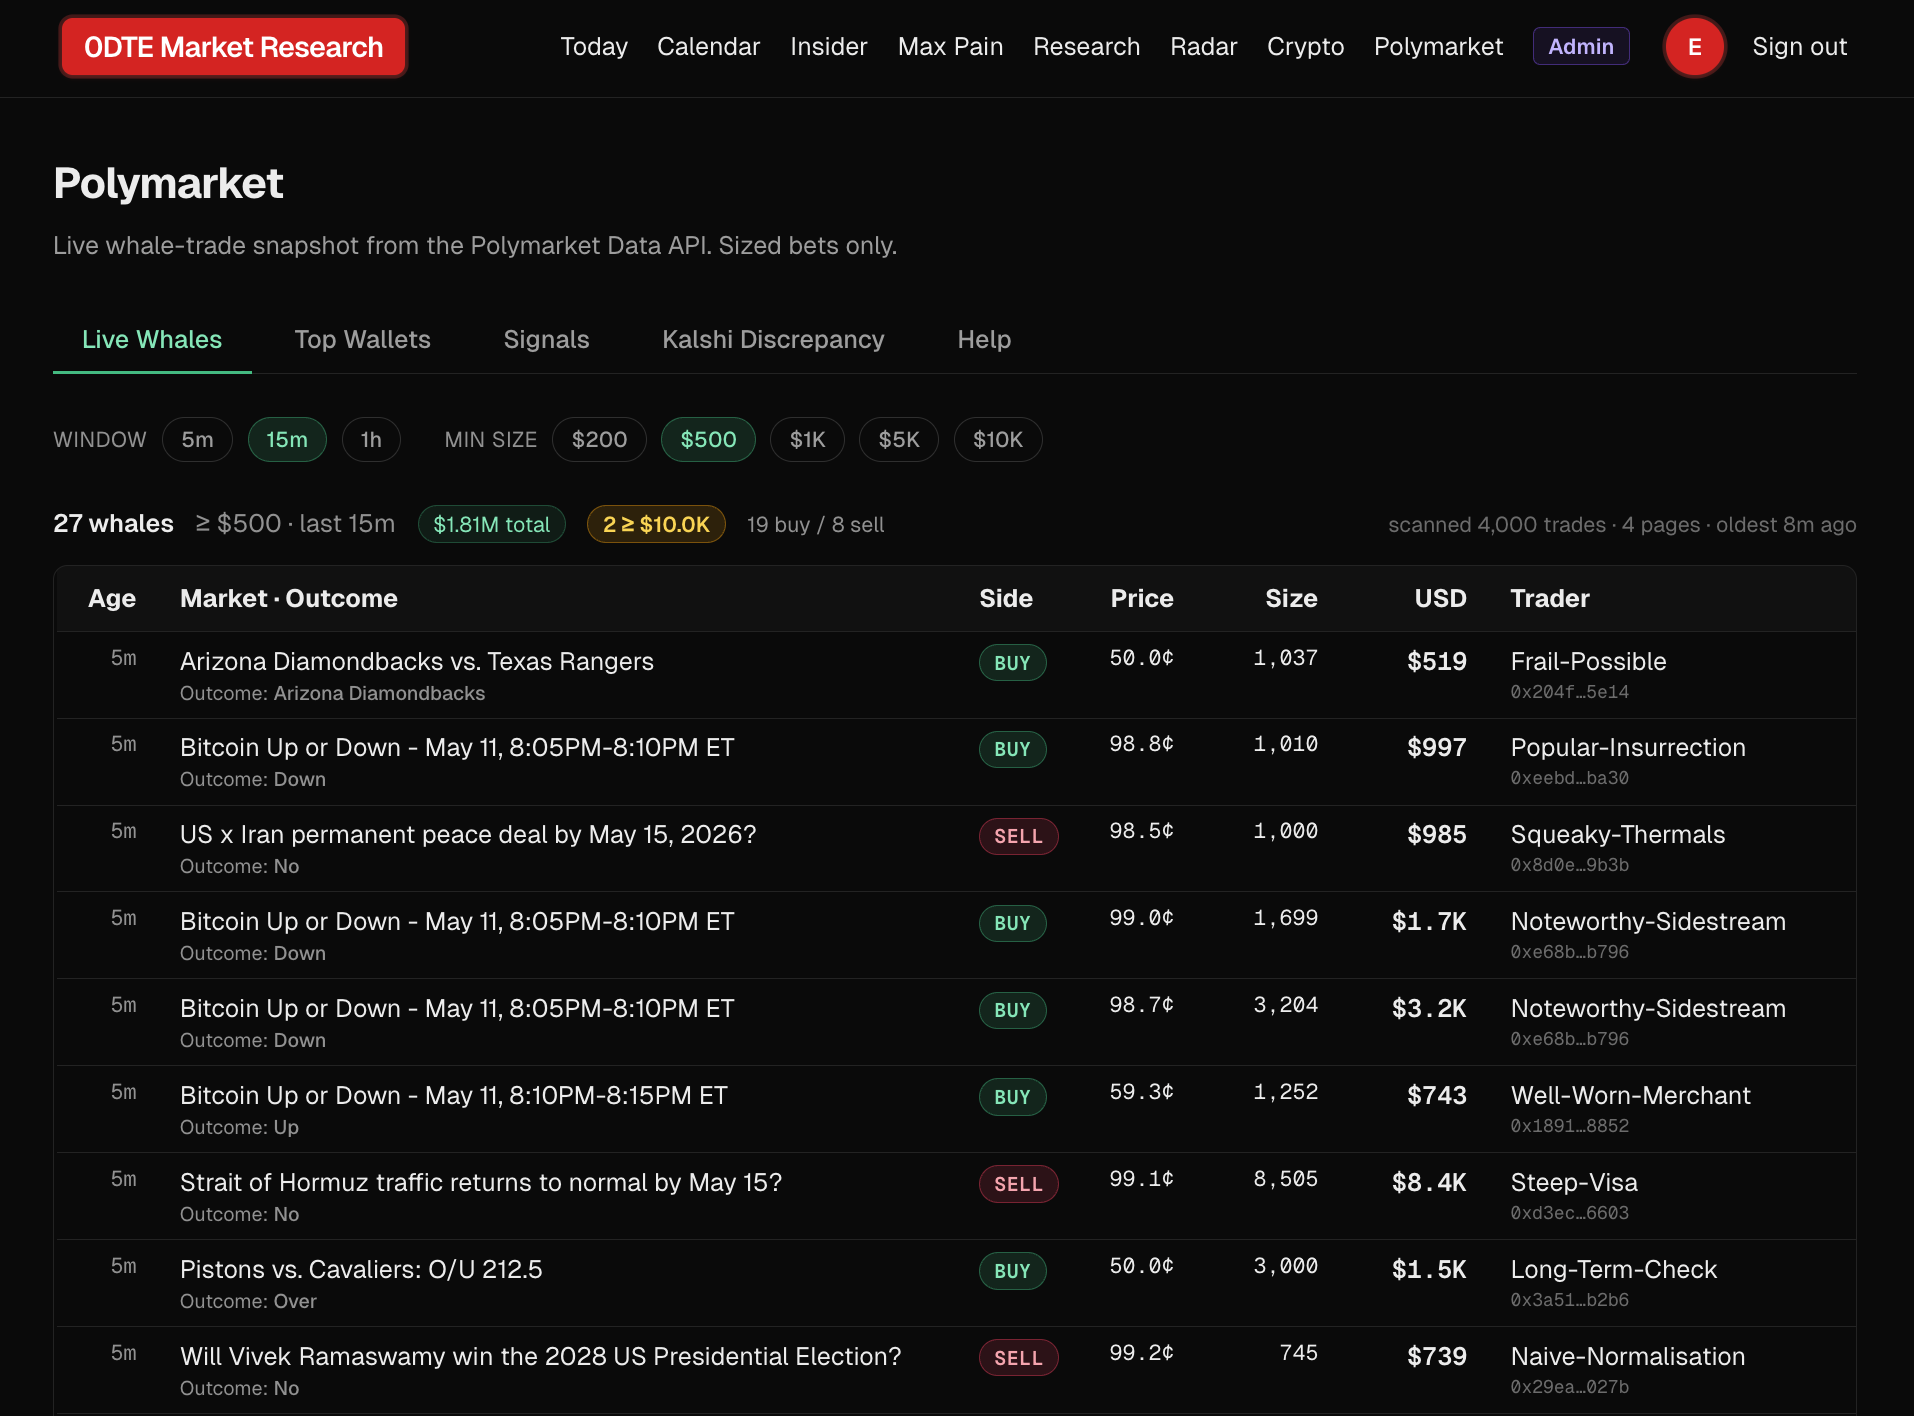Open Max Pain in the navigation

pyautogui.click(x=950, y=47)
